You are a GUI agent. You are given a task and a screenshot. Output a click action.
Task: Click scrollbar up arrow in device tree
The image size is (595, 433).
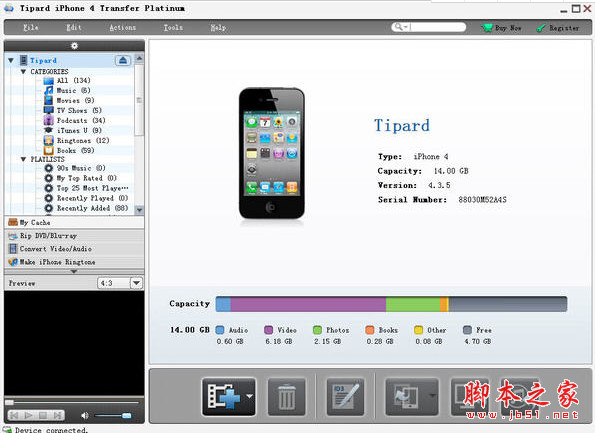pyautogui.click(x=139, y=58)
